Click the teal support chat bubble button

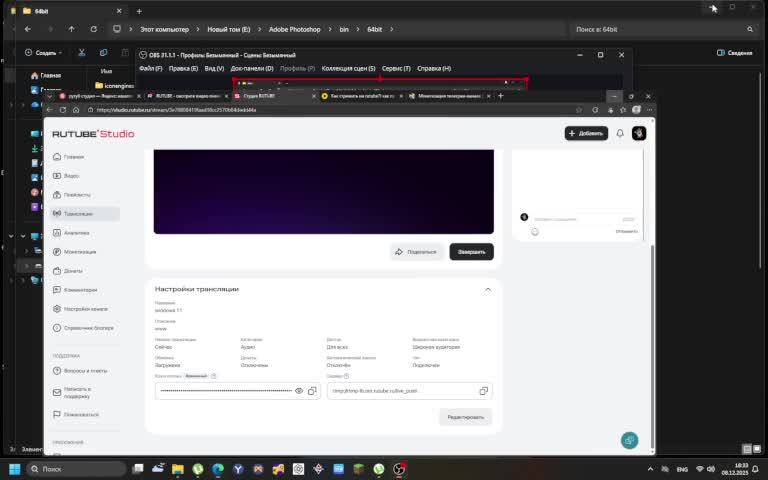pos(629,440)
